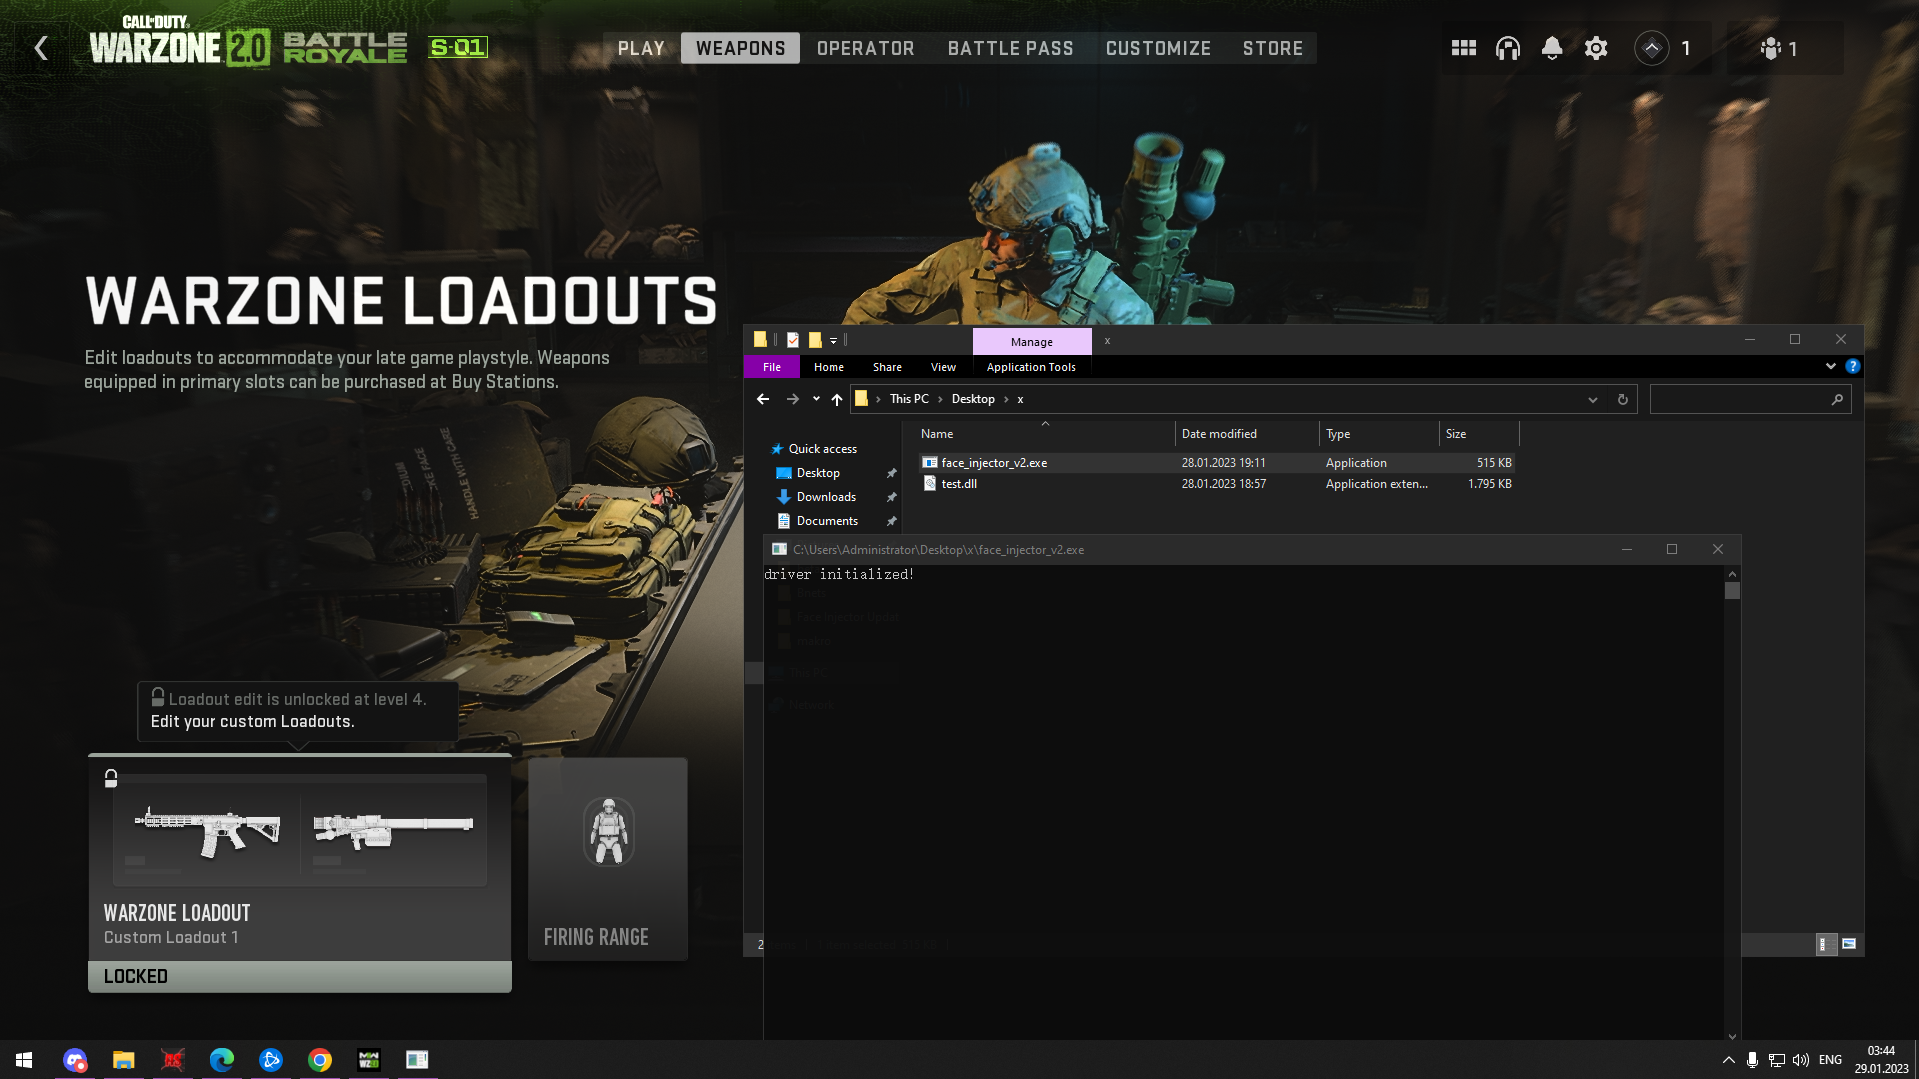The width and height of the screenshot is (1919, 1079).
Task: Open Explorer help icon
Action: point(1853,367)
